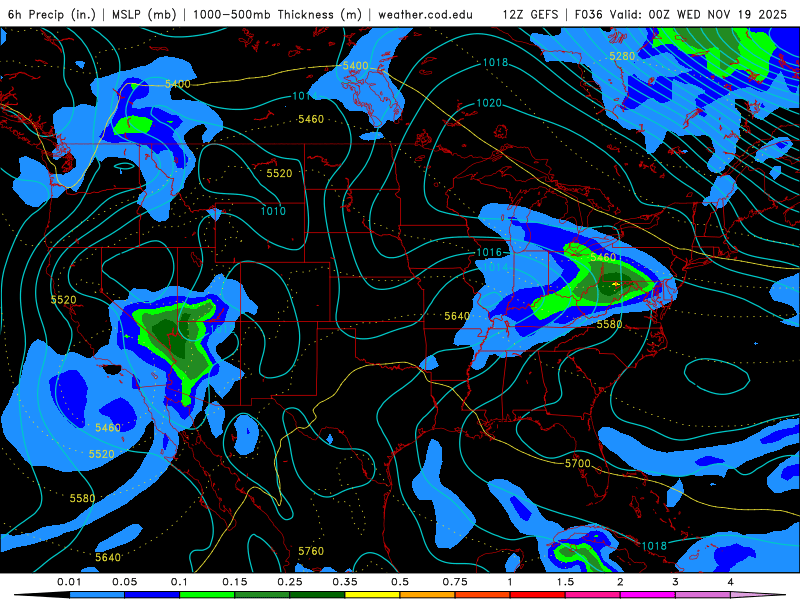Screen dimensions: 800x600
Task: Click "5460" label inside eastern green precipitation
Action: (x=603, y=257)
